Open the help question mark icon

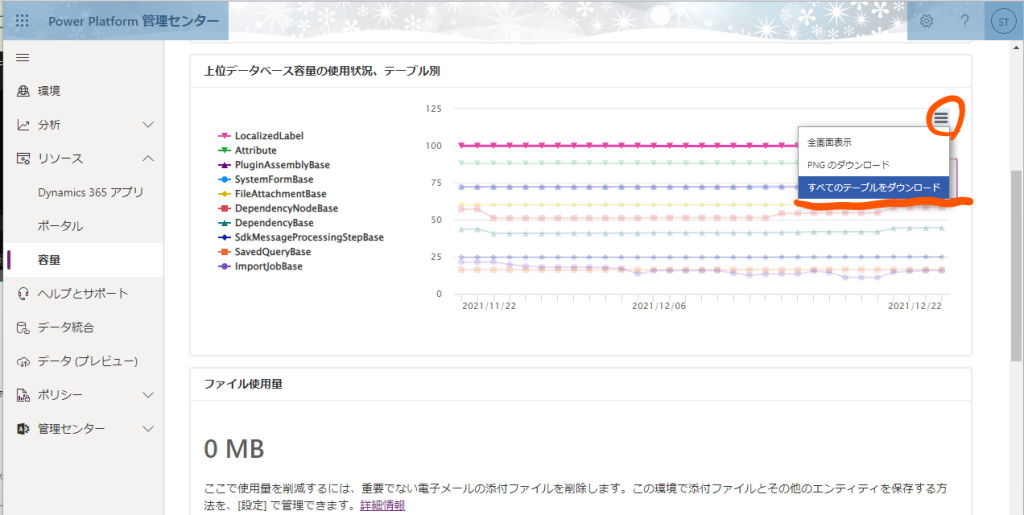[x=965, y=21]
